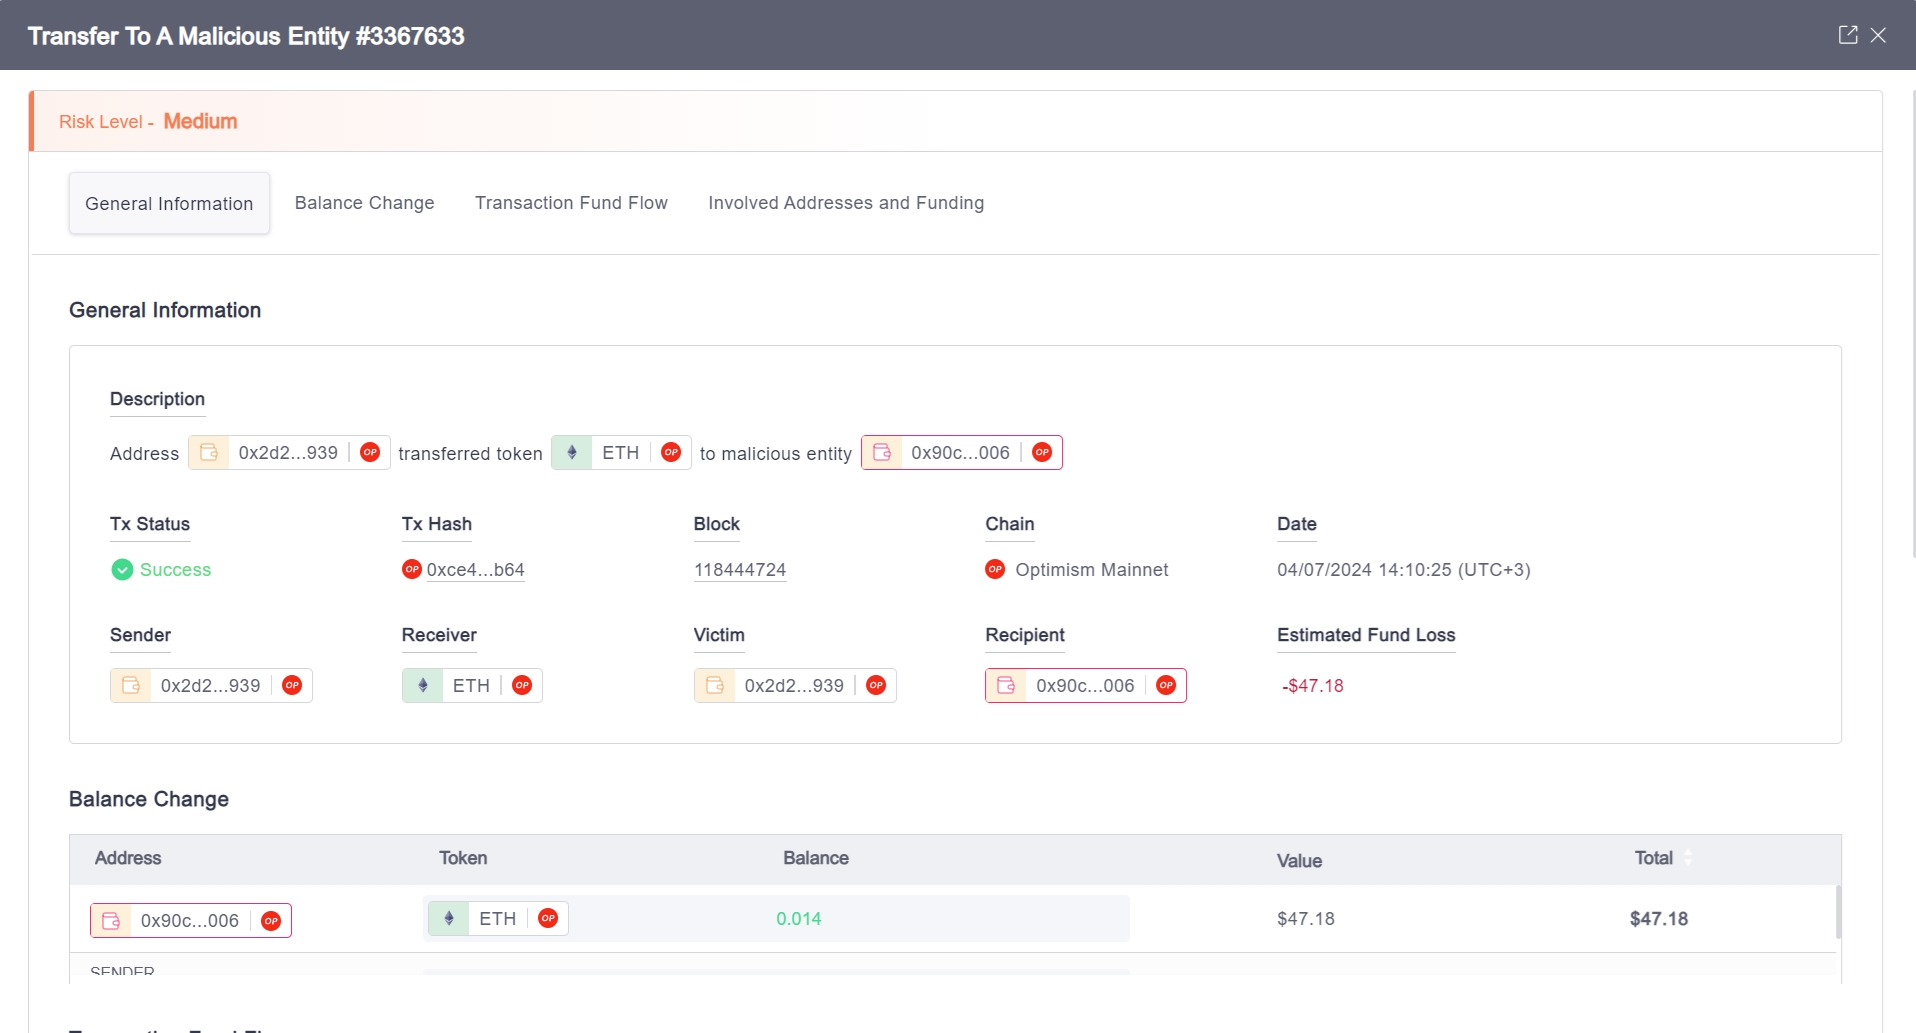
Task: Switch to the Balance Change tab
Action: (364, 203)
